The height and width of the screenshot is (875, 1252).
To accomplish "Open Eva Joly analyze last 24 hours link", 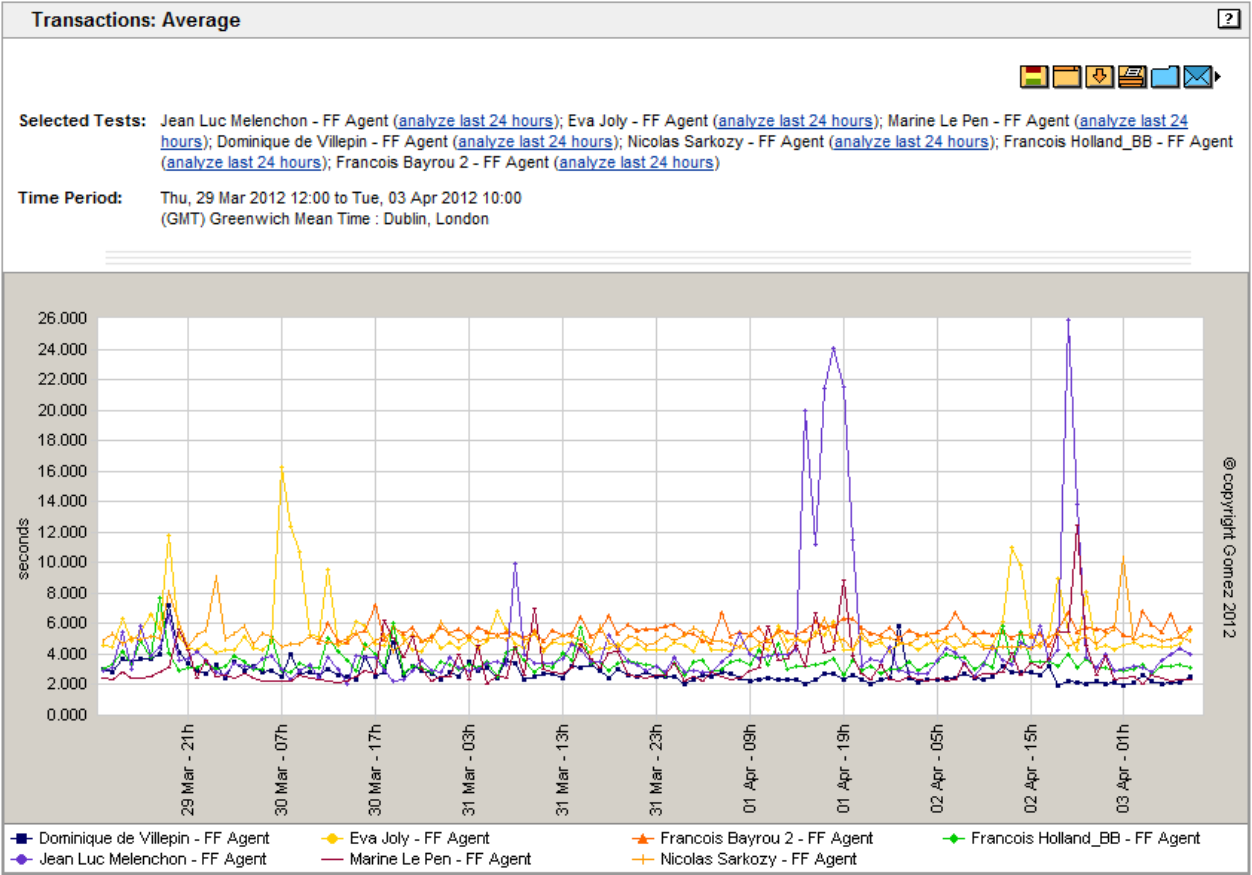I will tap(796, 120).
